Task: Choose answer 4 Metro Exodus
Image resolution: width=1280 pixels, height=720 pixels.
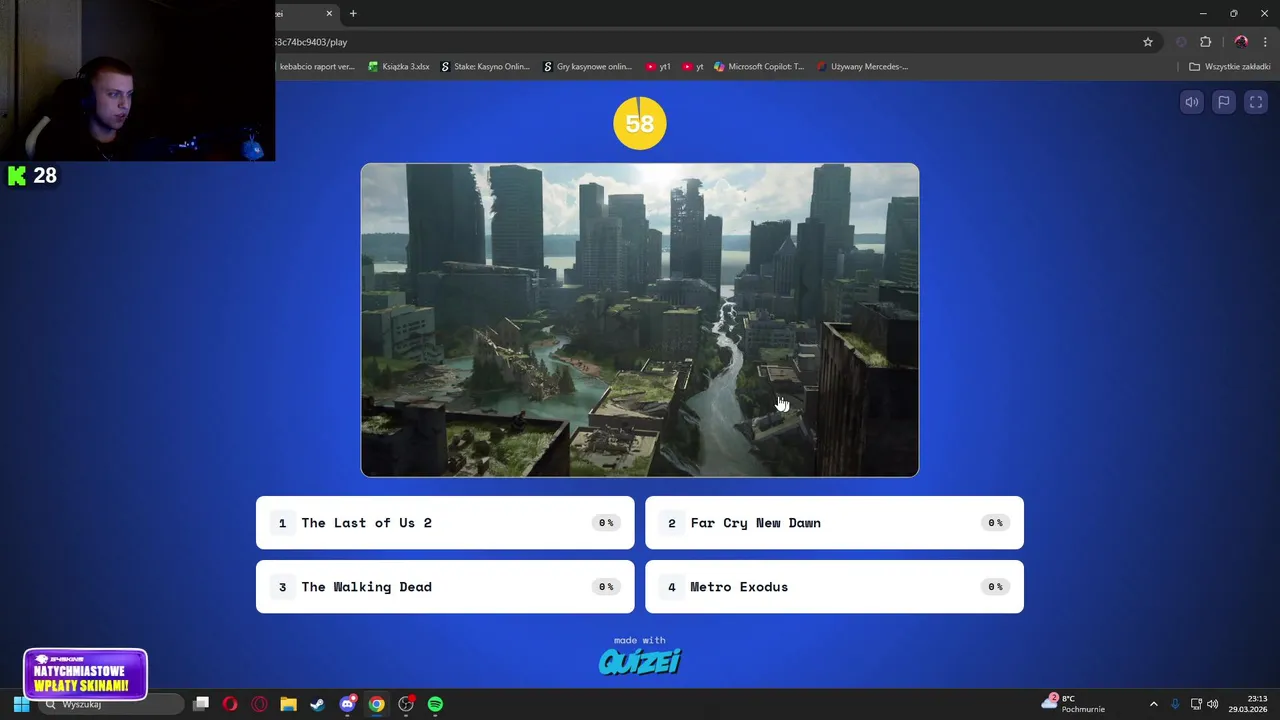Action: click(834, 587)
